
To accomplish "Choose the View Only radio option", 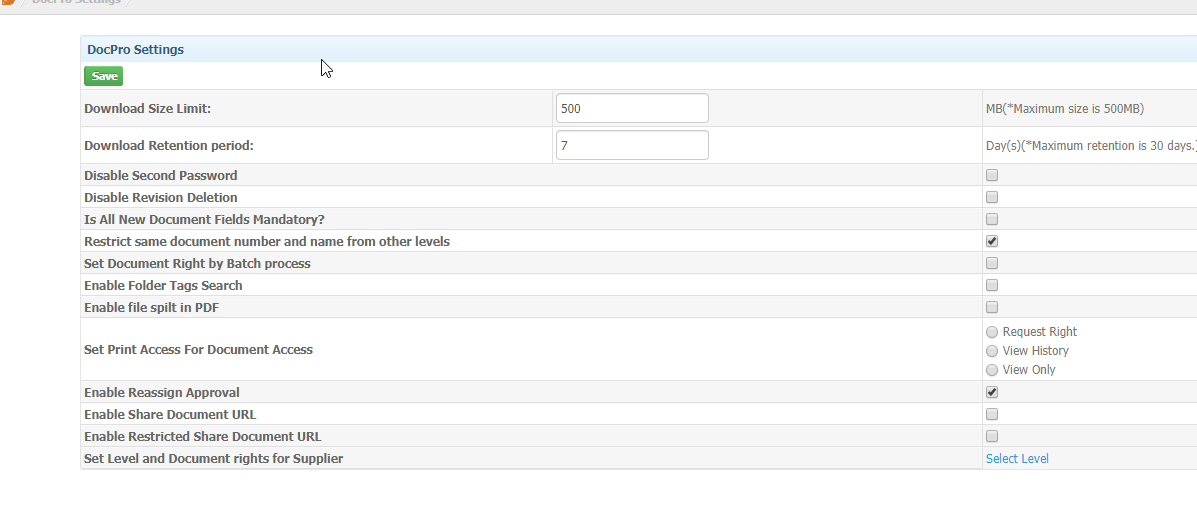I will click(992, 370).
